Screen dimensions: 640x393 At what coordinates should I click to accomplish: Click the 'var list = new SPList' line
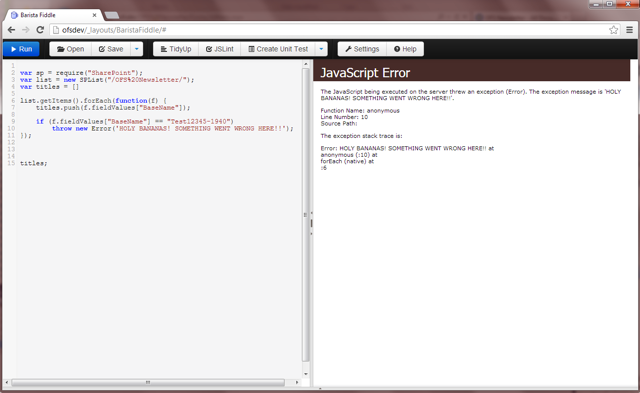click(107, 80)
